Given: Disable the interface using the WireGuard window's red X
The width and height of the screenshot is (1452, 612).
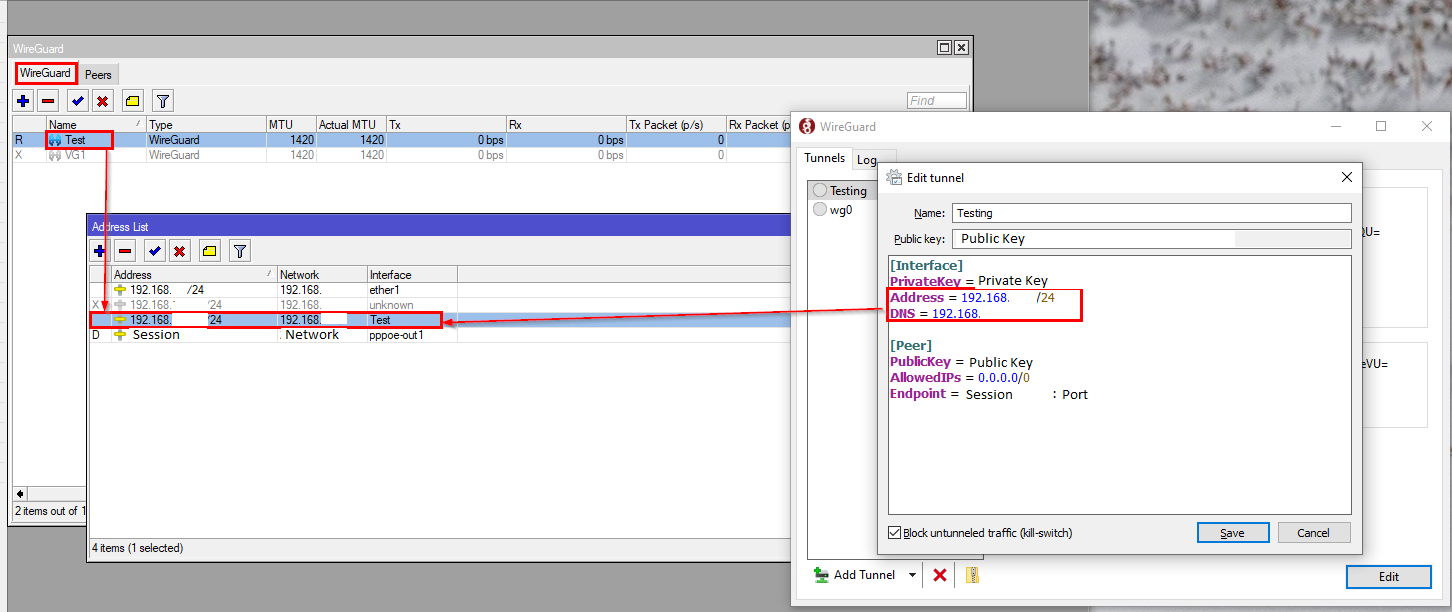Looking at the screenshot, I should [x=102, y=101].
